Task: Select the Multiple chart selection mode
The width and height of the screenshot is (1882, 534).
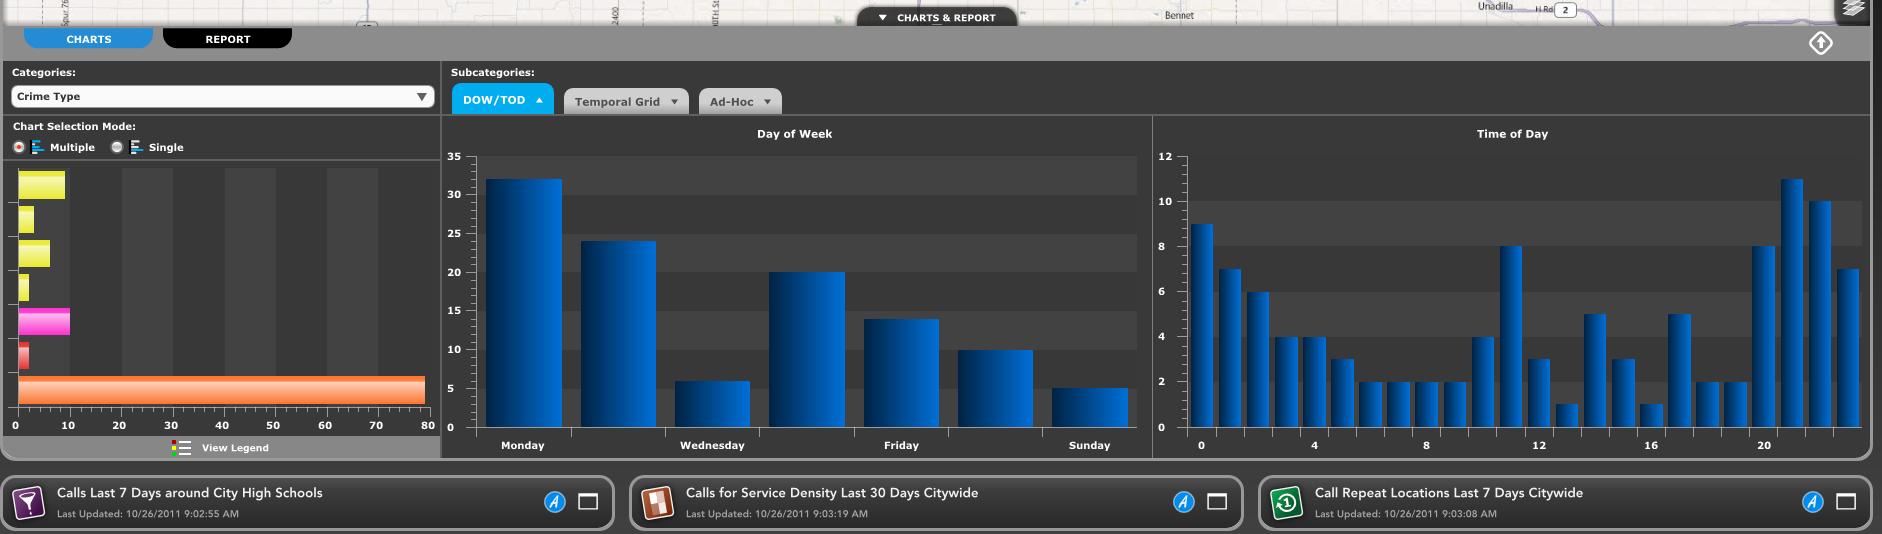Action: 19,147
